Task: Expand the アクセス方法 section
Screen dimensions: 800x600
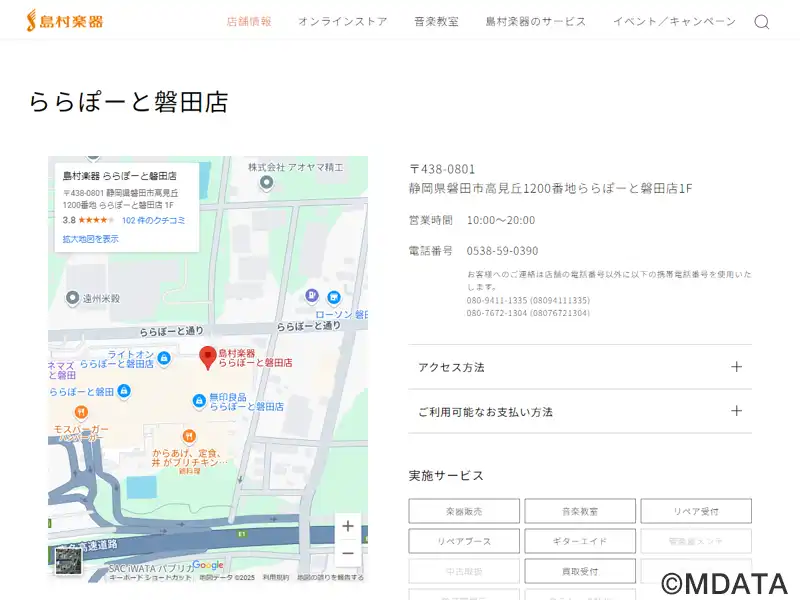Action: 580,367
